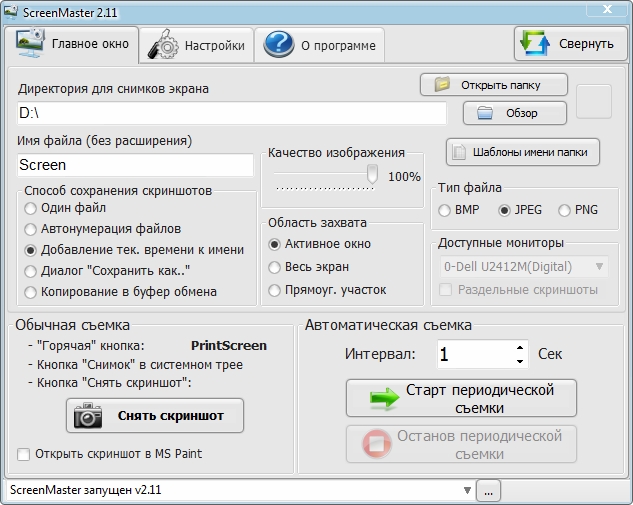
Task: Click Старт периодической съемки
Action: click(x=461, y=398)
